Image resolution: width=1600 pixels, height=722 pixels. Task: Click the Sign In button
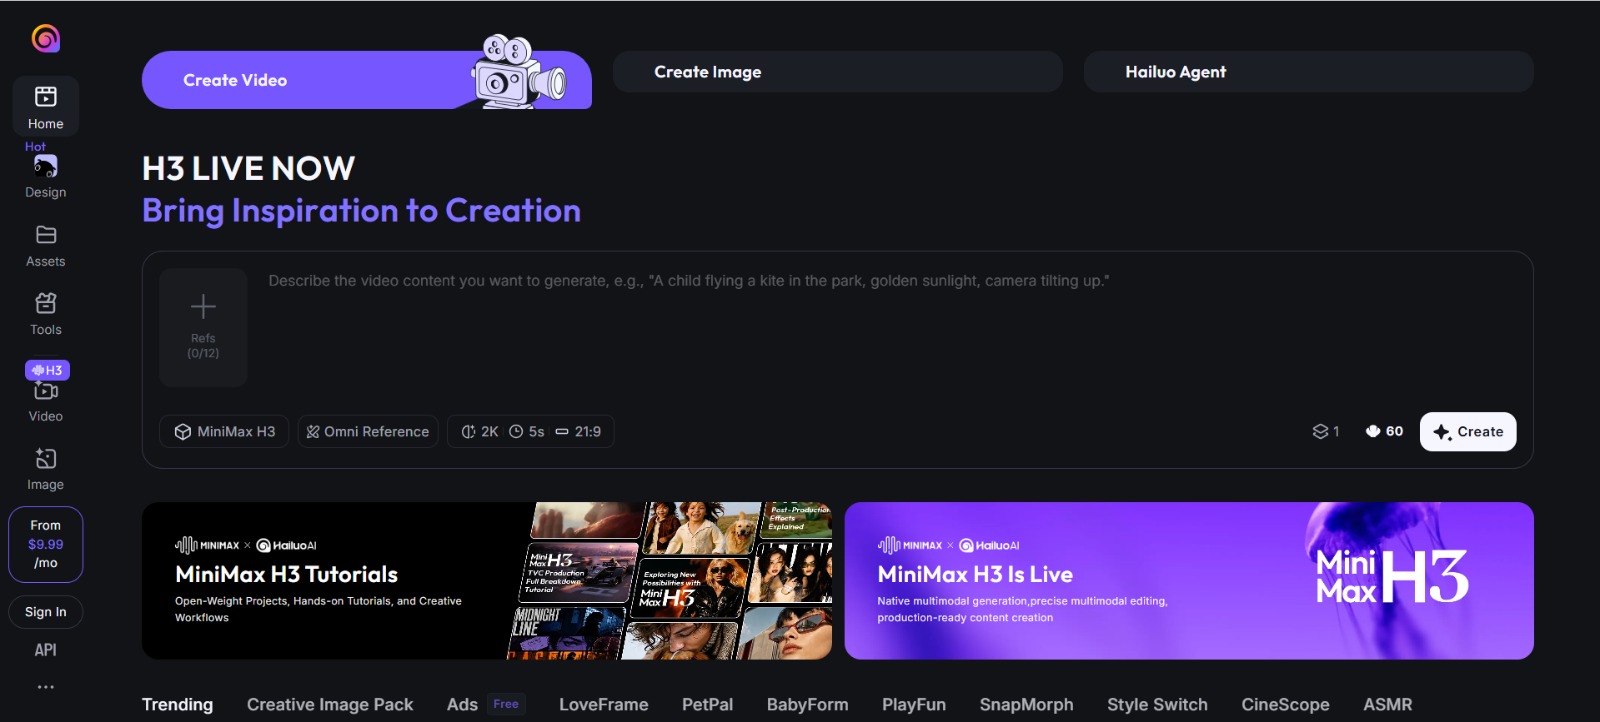click(46, 612)
